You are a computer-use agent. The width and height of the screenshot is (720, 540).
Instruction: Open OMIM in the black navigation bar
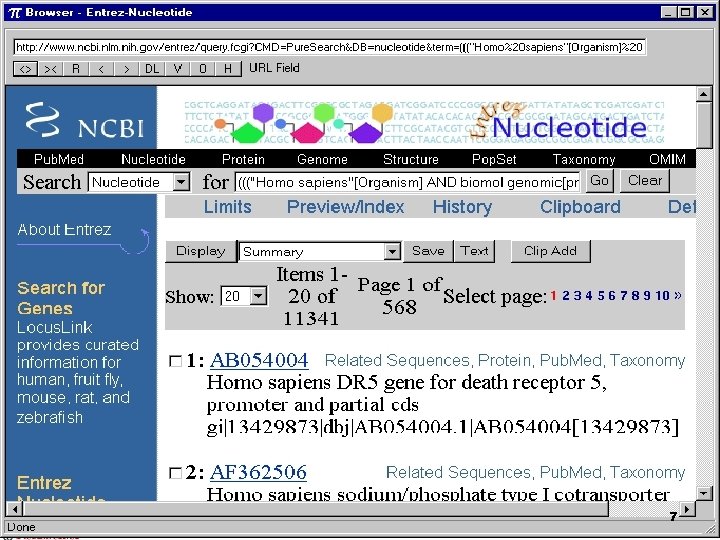coord(668,159)
